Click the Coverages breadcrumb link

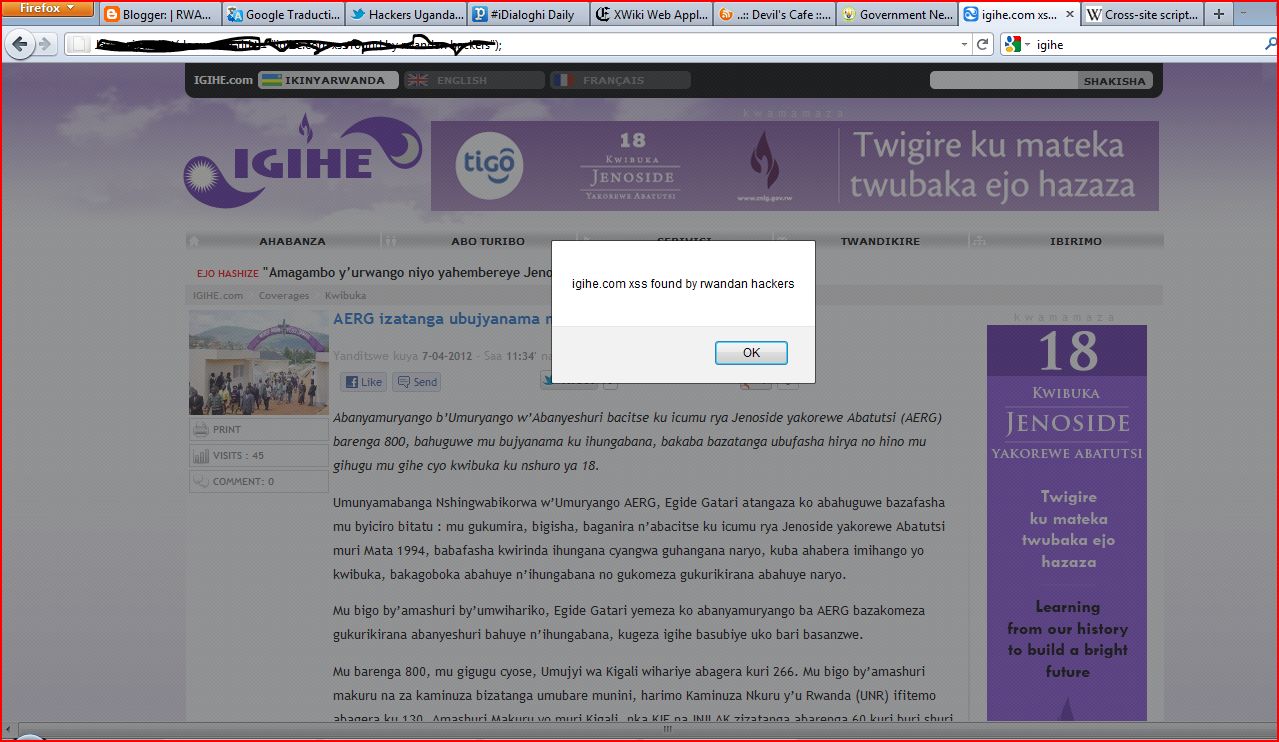[x=284, y=296]
